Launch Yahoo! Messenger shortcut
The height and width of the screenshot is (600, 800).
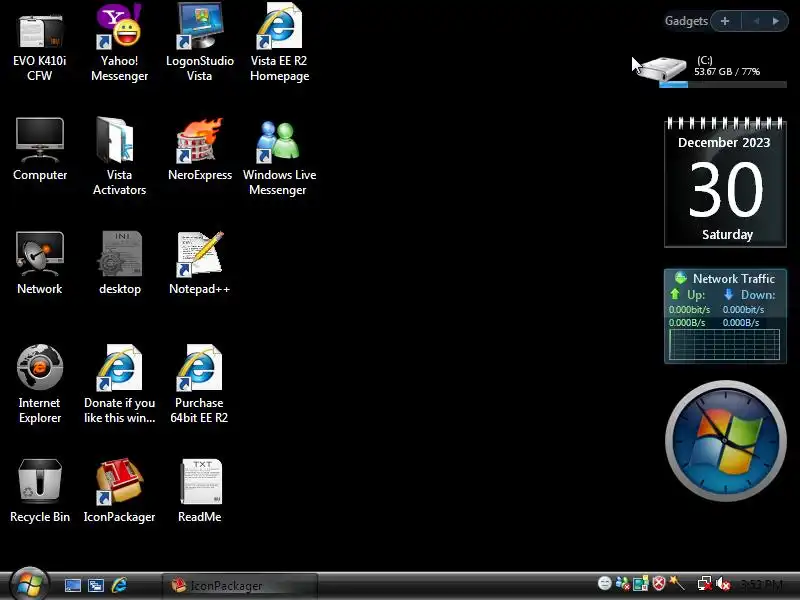tap(119, 43)
